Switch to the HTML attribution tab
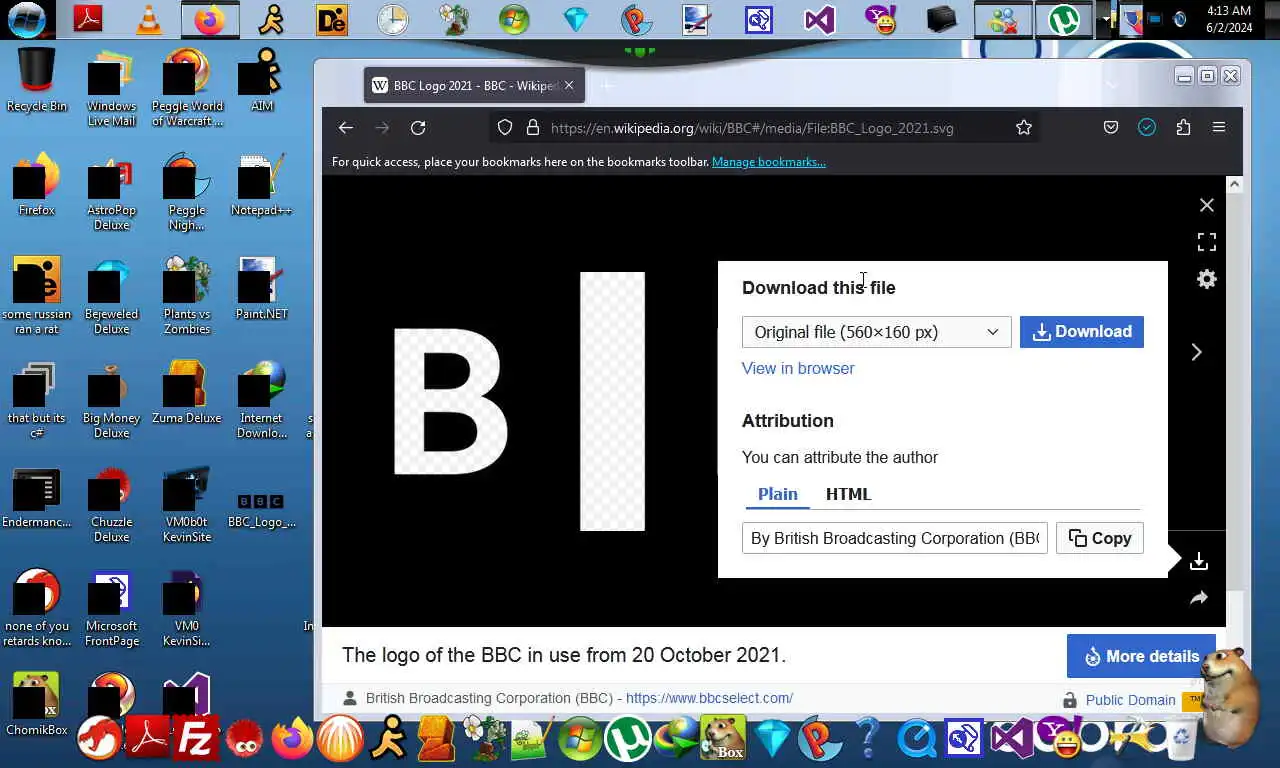Screen dimensions: 1280x768 [x=848, y=494]
